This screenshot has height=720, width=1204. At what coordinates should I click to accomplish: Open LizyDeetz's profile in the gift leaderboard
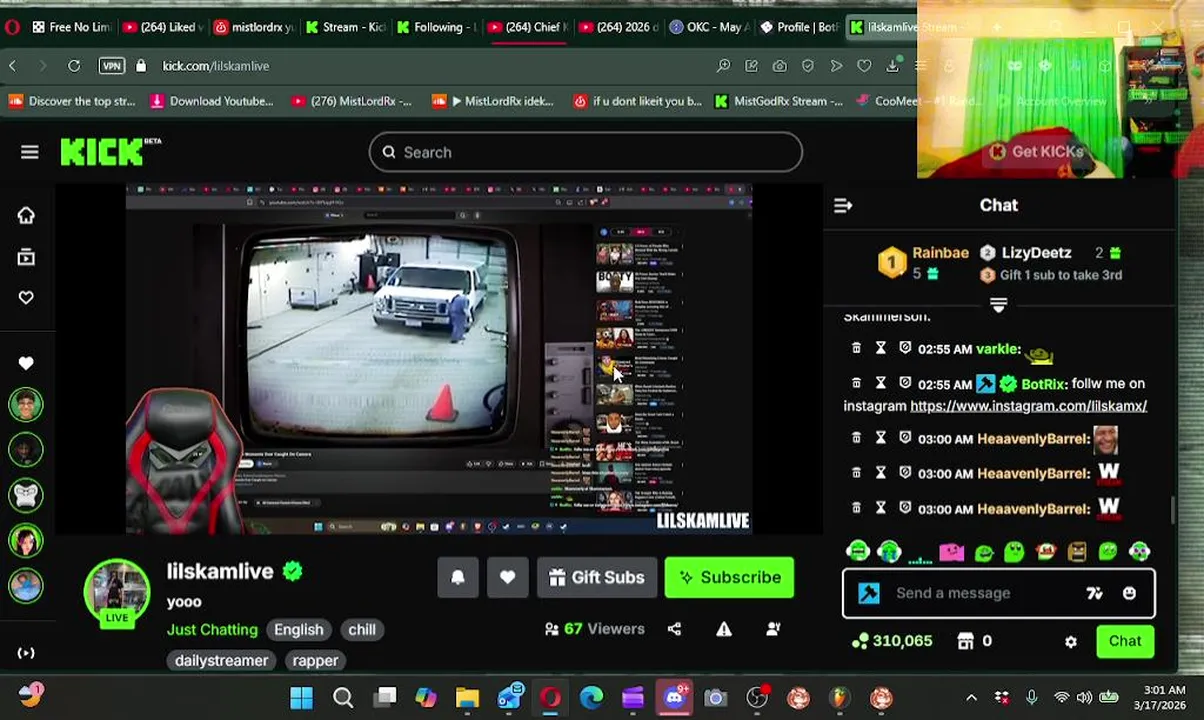pyautogui.click(x=1036, y=253)
